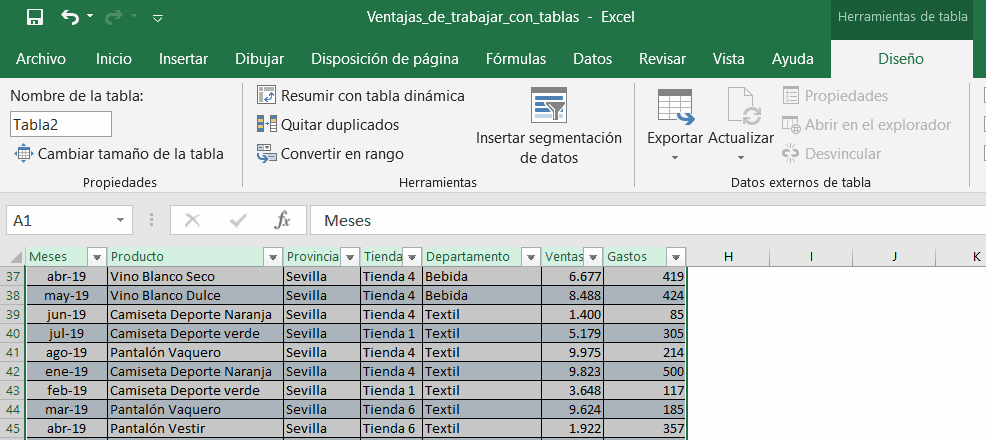986x440 pixels.
Task: Click Bebida in row 37
Action: tap(482, 277)
